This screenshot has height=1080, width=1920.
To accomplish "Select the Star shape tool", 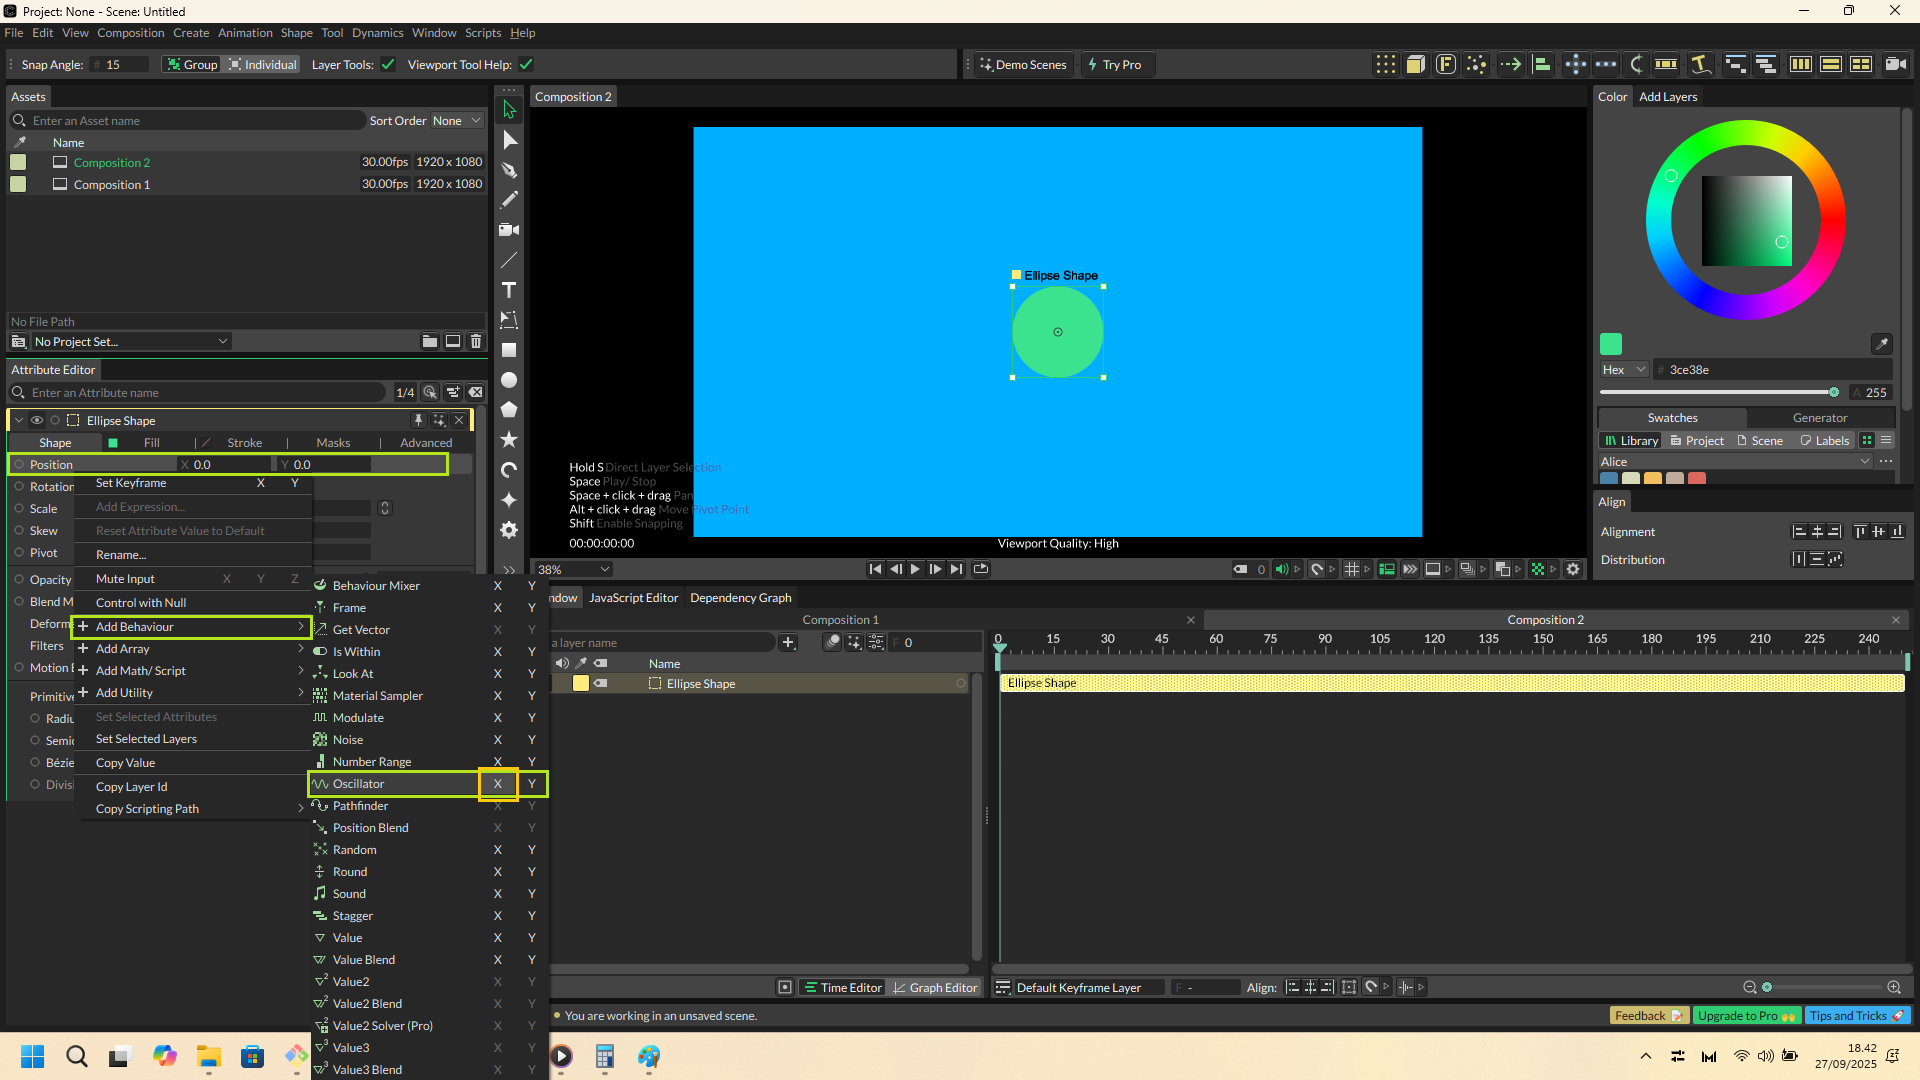I will tap(509, 440).
